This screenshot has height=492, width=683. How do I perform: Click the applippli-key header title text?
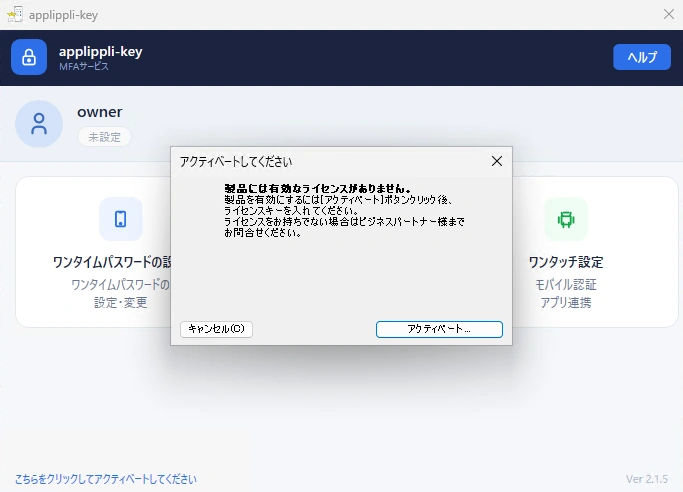tap(101, 52)
